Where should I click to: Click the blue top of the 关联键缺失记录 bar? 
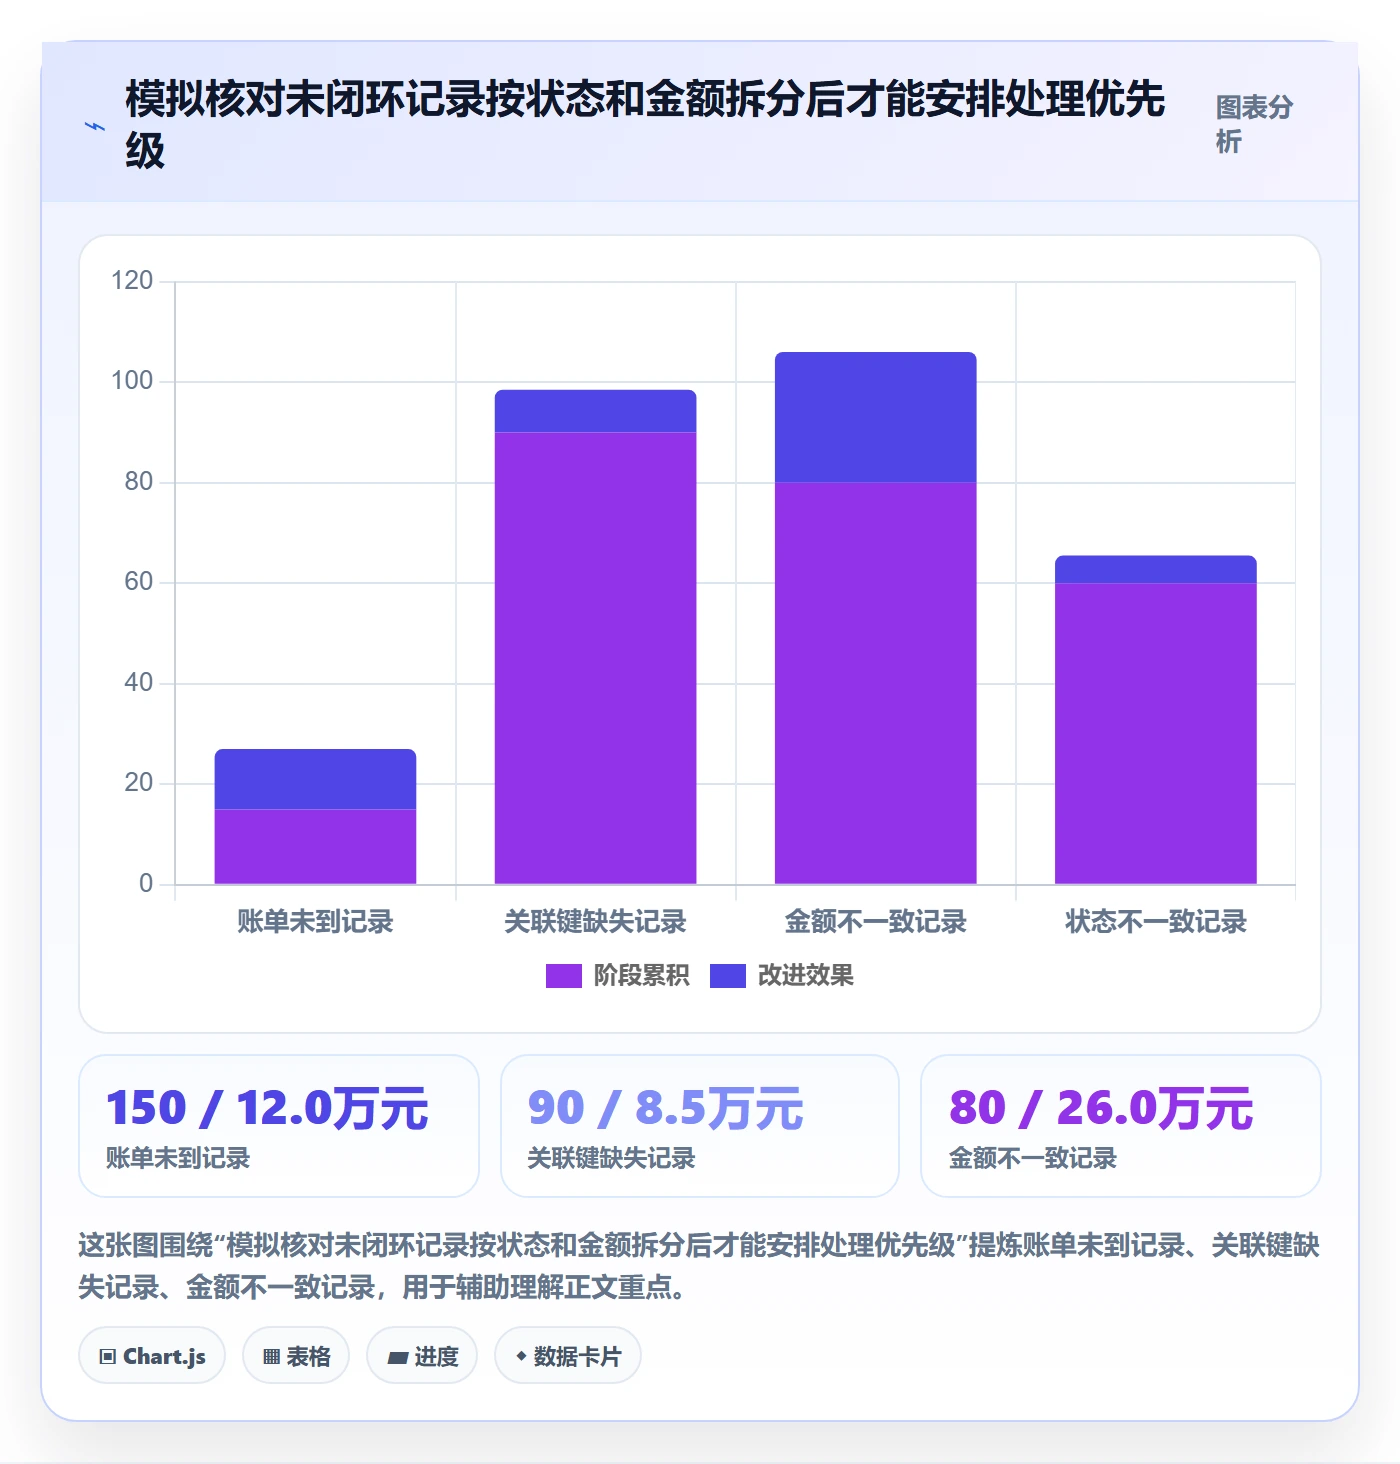click(595, 411)
